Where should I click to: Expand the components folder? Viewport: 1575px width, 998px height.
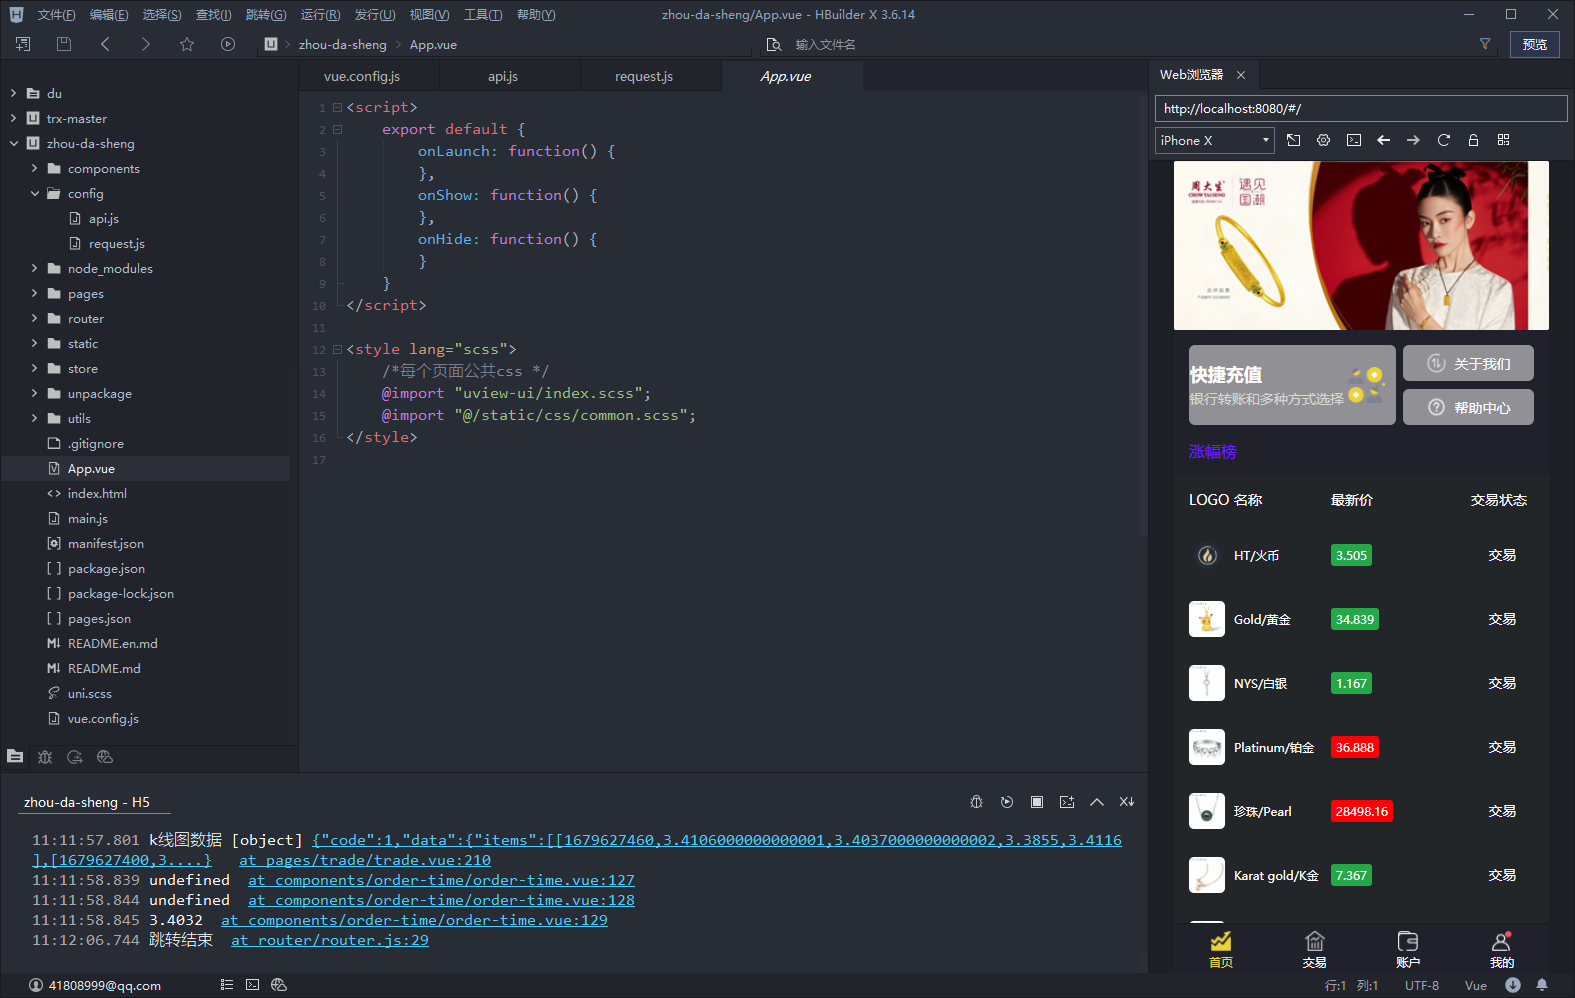[35, 168]
